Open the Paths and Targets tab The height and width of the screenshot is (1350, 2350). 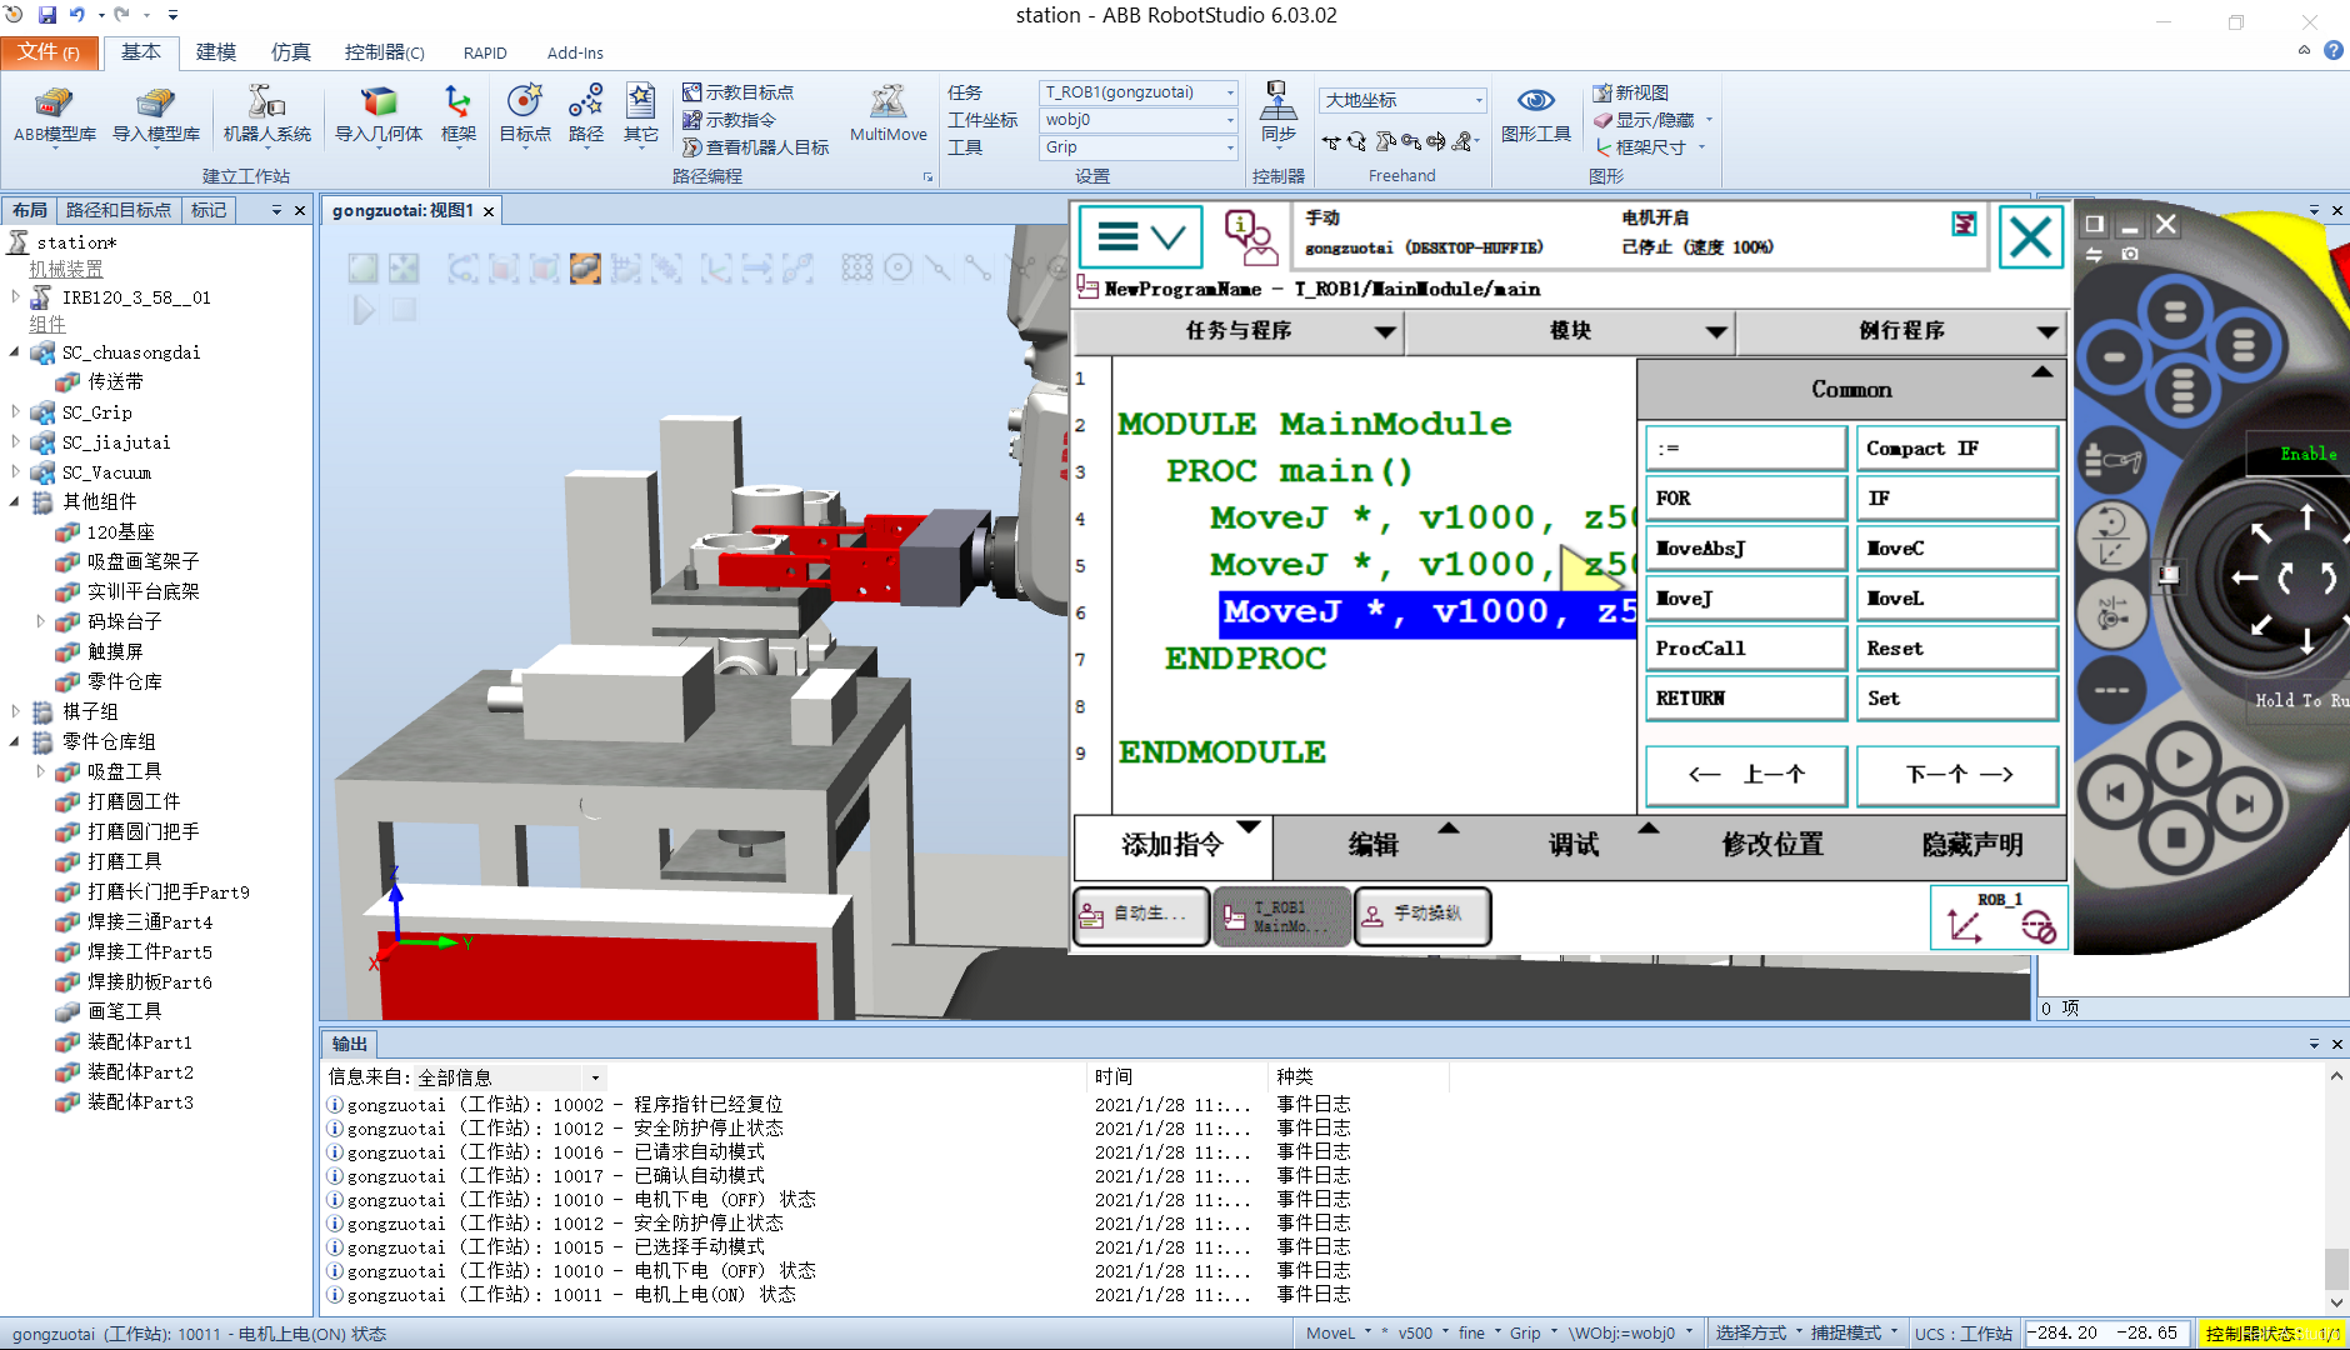118,210
